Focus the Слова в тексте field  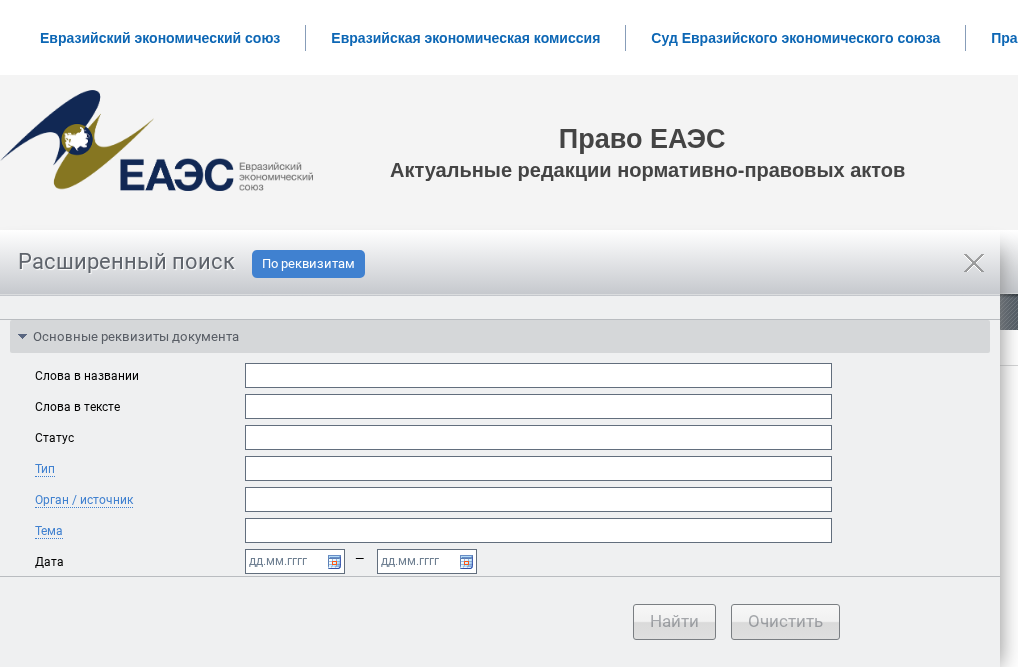(x=538, y=407)
